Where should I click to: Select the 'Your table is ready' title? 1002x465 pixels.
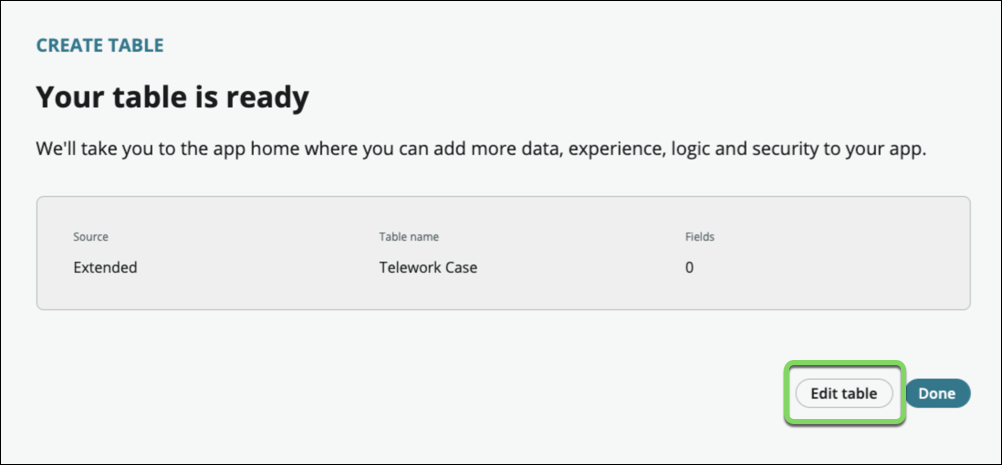click(172, 98)
